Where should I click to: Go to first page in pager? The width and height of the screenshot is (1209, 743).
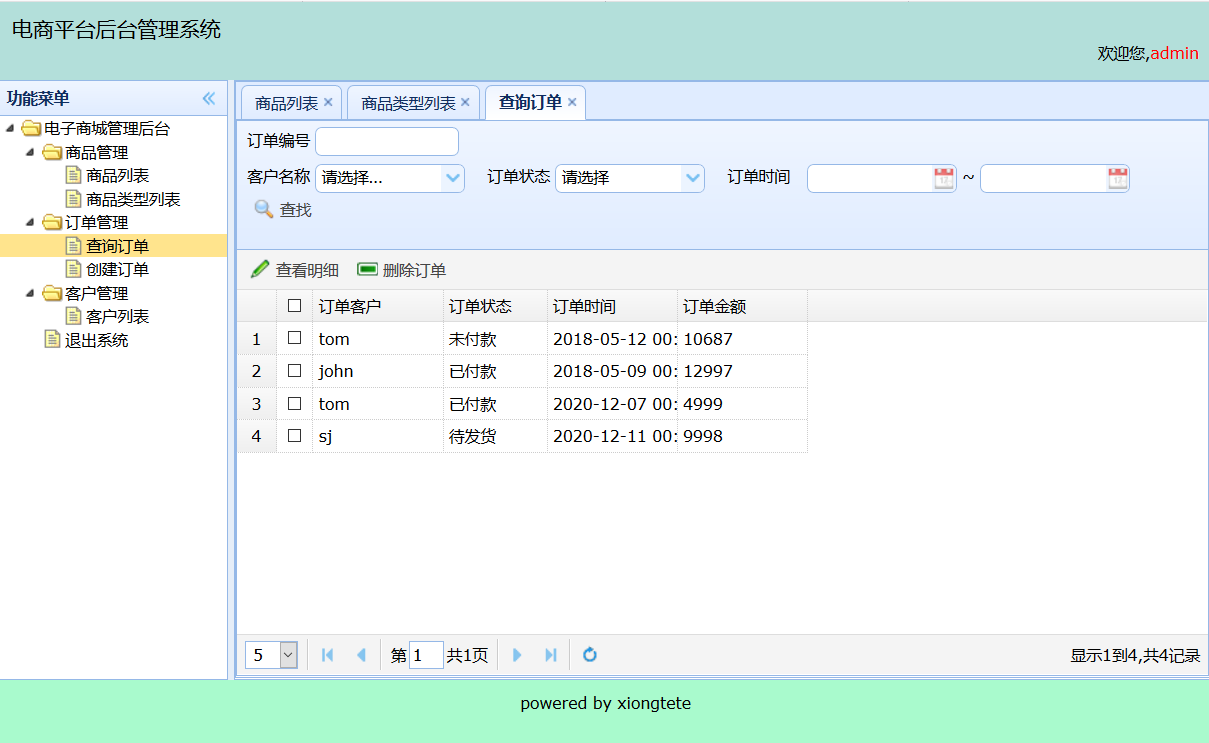(x=327, y=655)
